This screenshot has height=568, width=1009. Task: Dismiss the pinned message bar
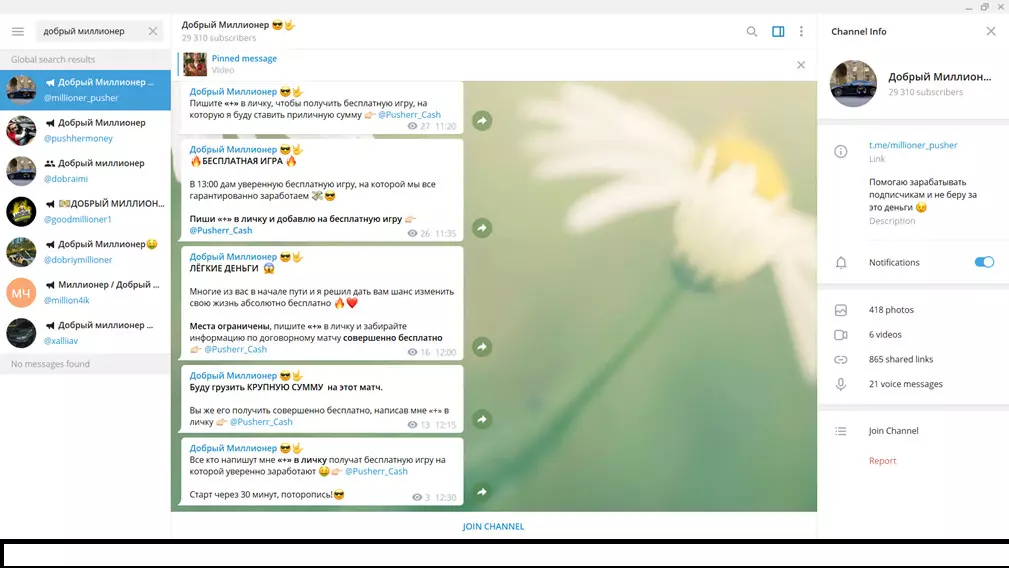tap(801, 65)
